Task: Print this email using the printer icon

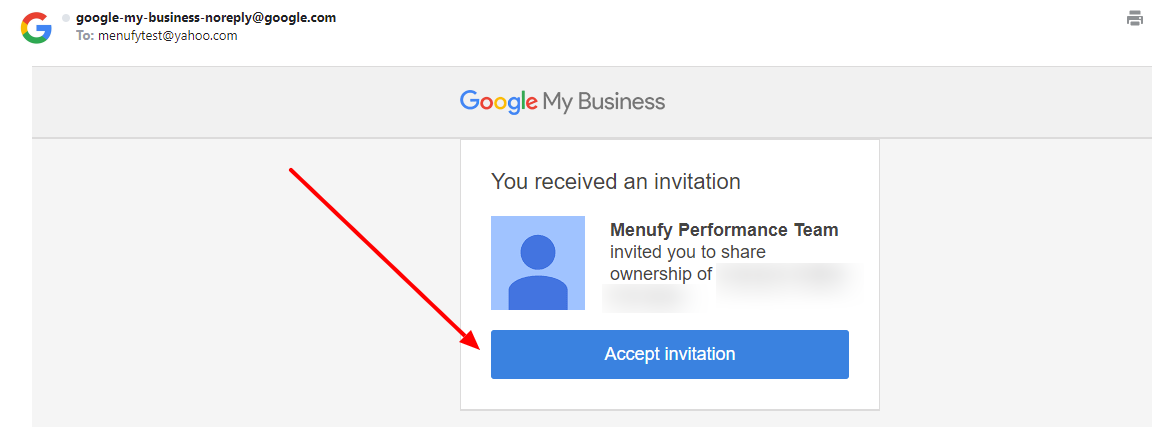Action: click(1135, 18)
